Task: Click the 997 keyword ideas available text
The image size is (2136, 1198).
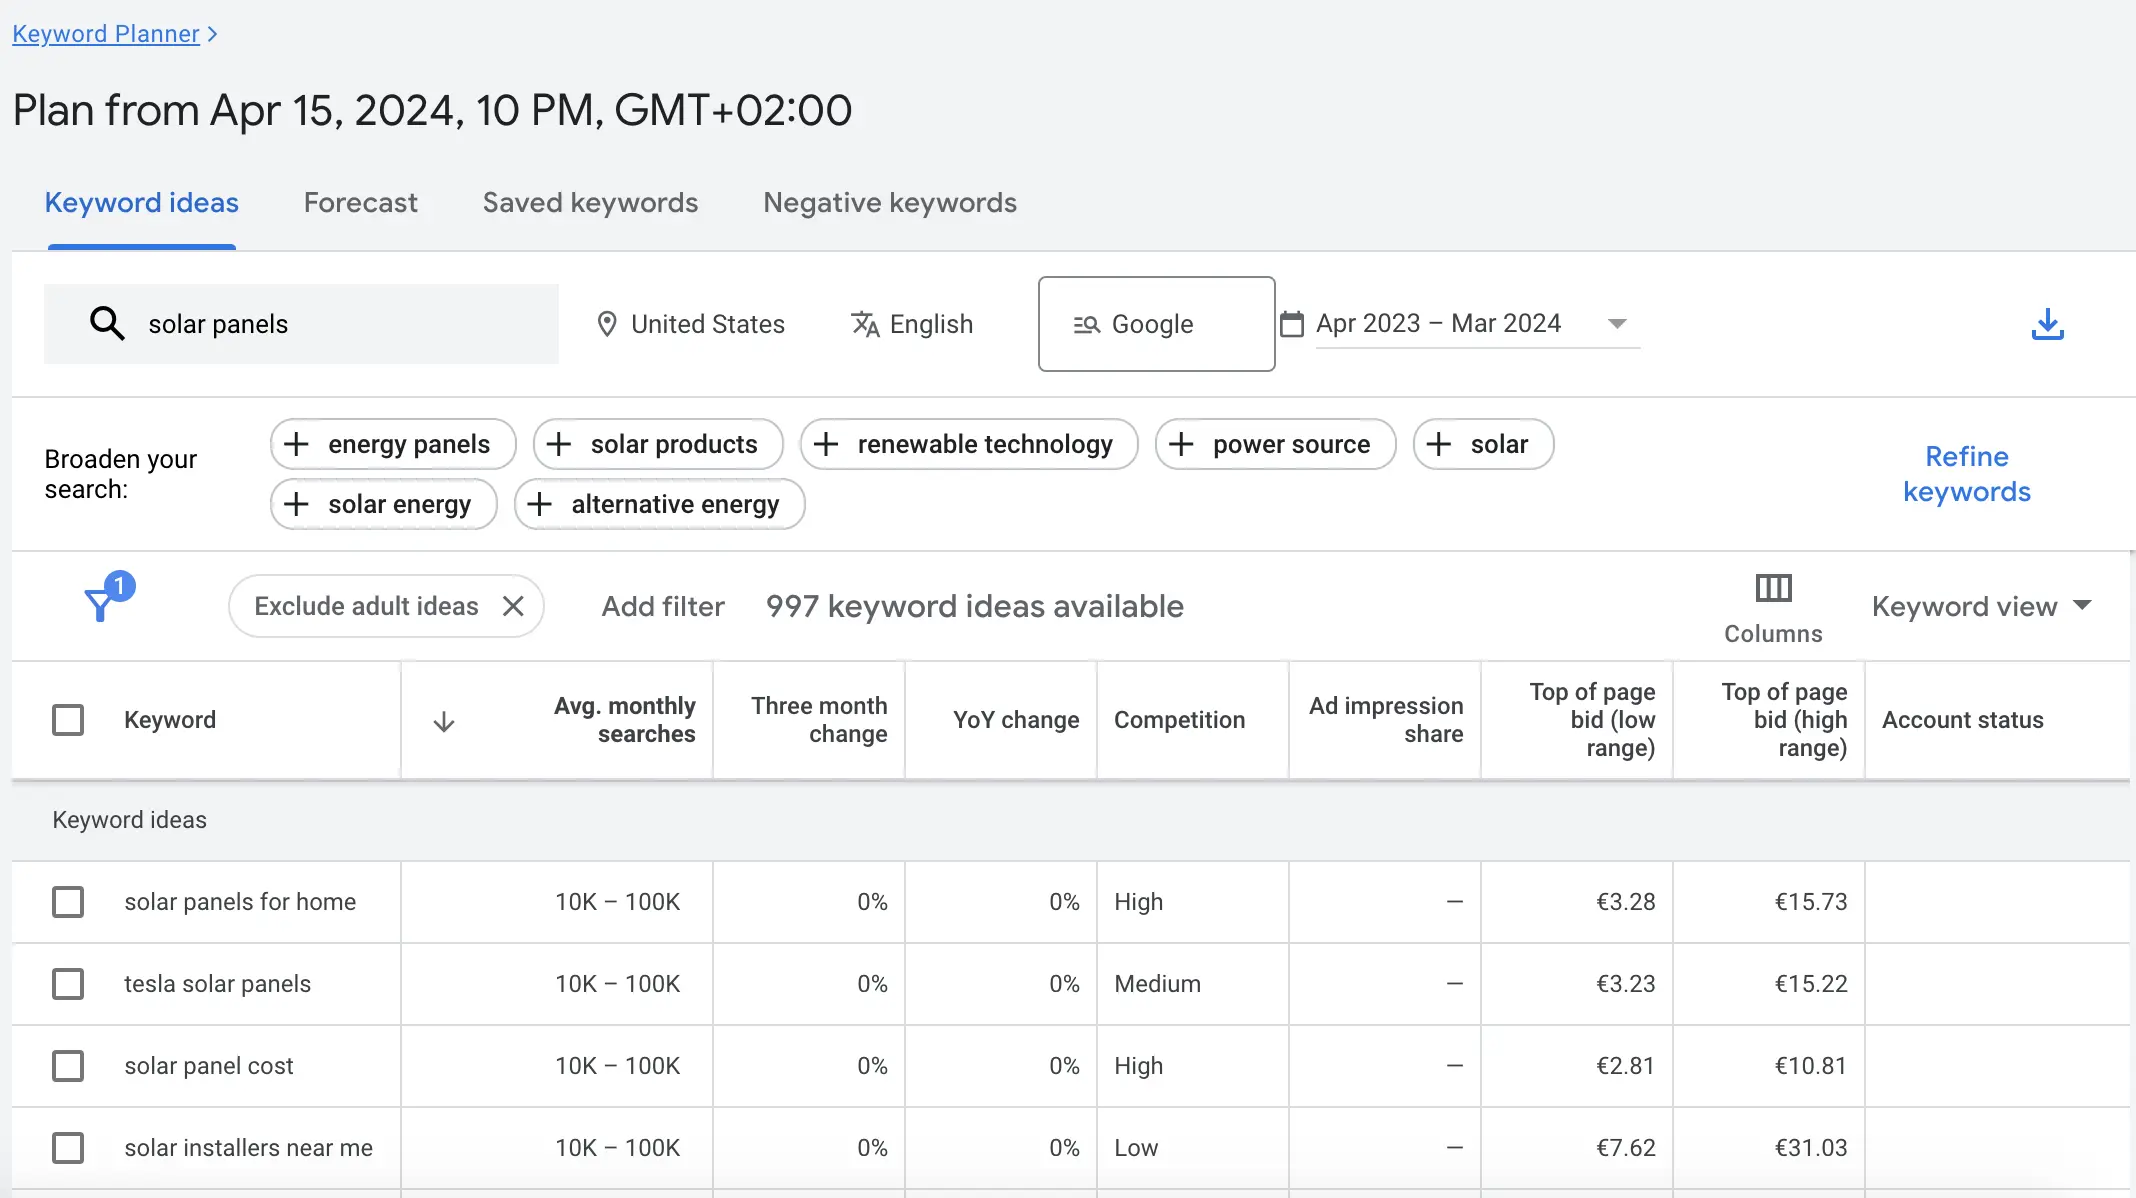Action: point(975,606)
